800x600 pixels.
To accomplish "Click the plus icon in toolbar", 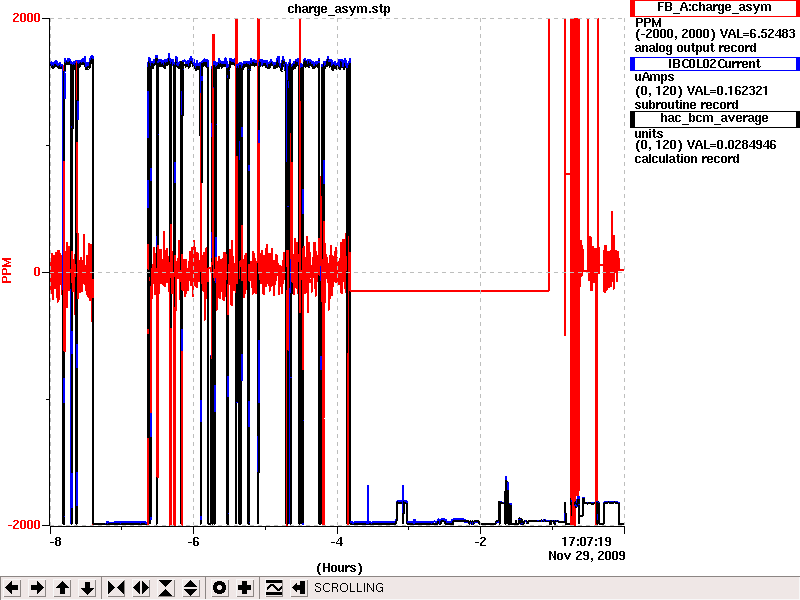I will tap(244, 588).
